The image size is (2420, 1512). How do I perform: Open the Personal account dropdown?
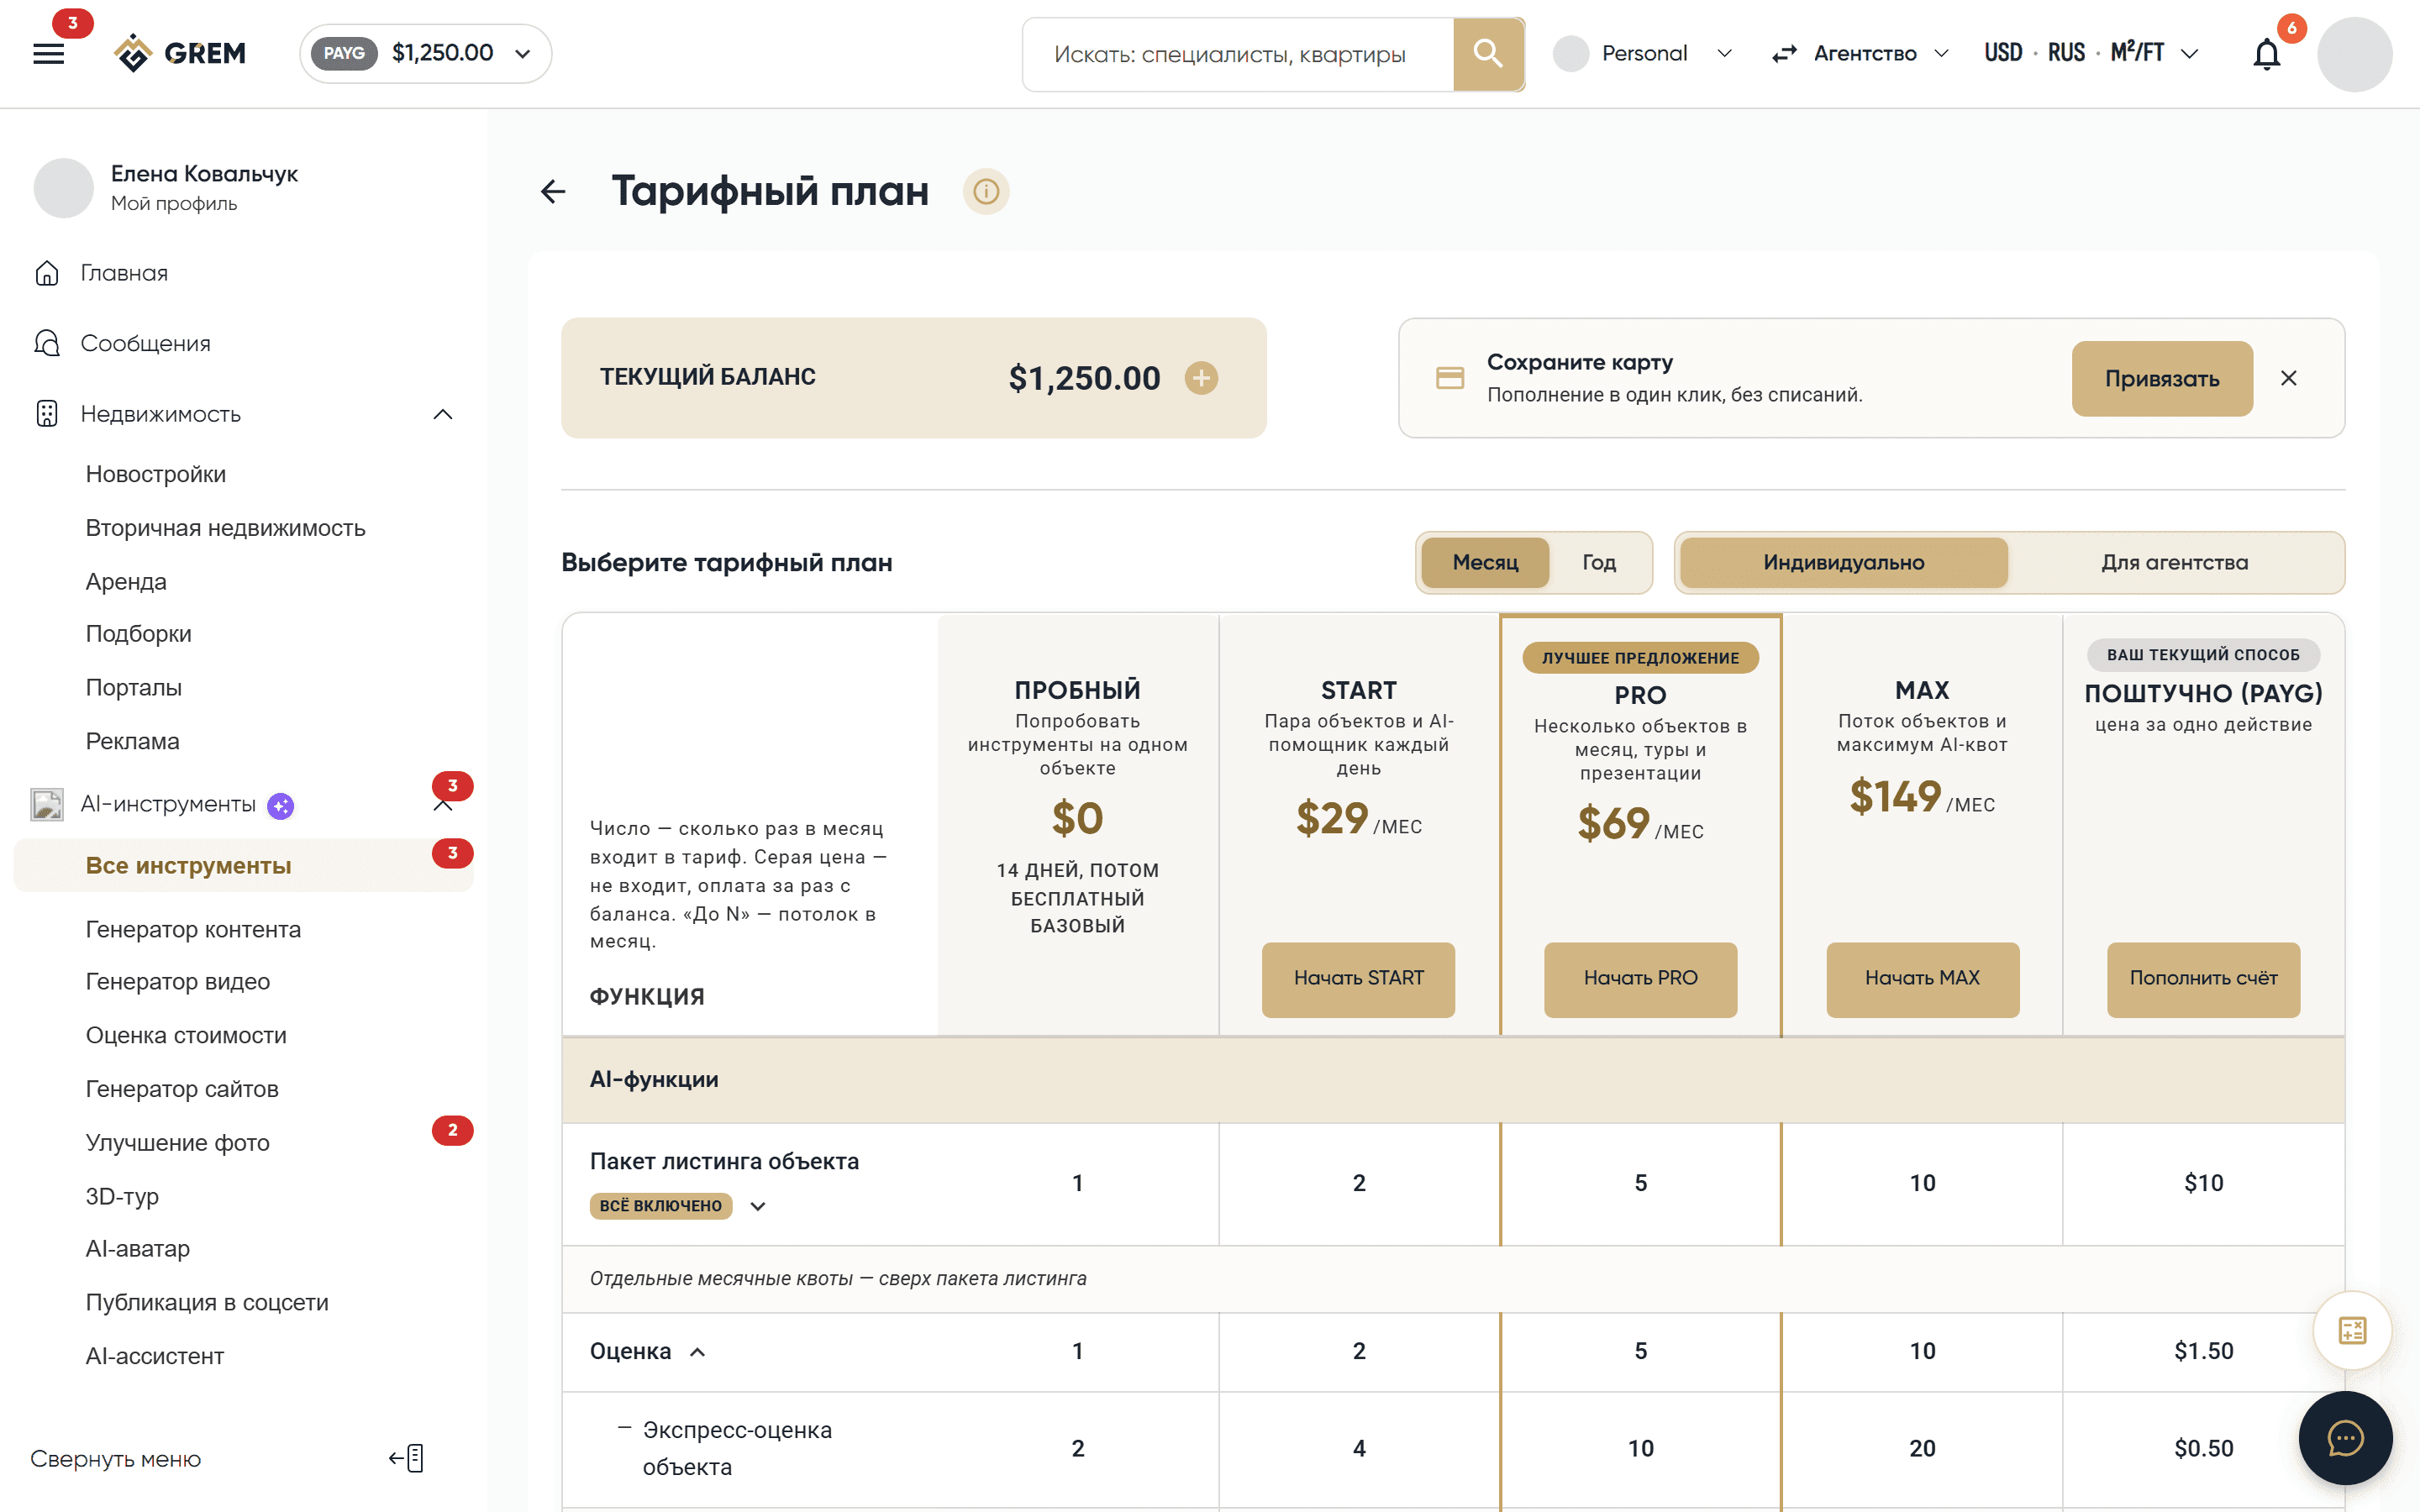pyautogui.click(x=1643, y=54)
